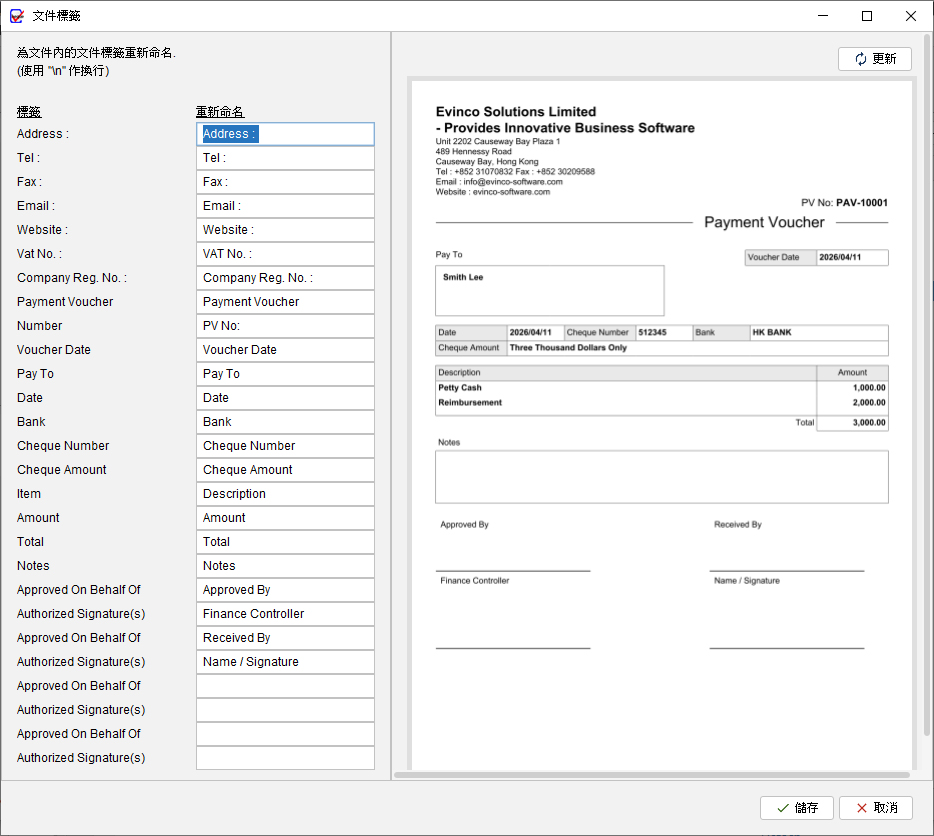
Task: Click PAV-10001 in the voucher preview
Action: tap(861, 203)
